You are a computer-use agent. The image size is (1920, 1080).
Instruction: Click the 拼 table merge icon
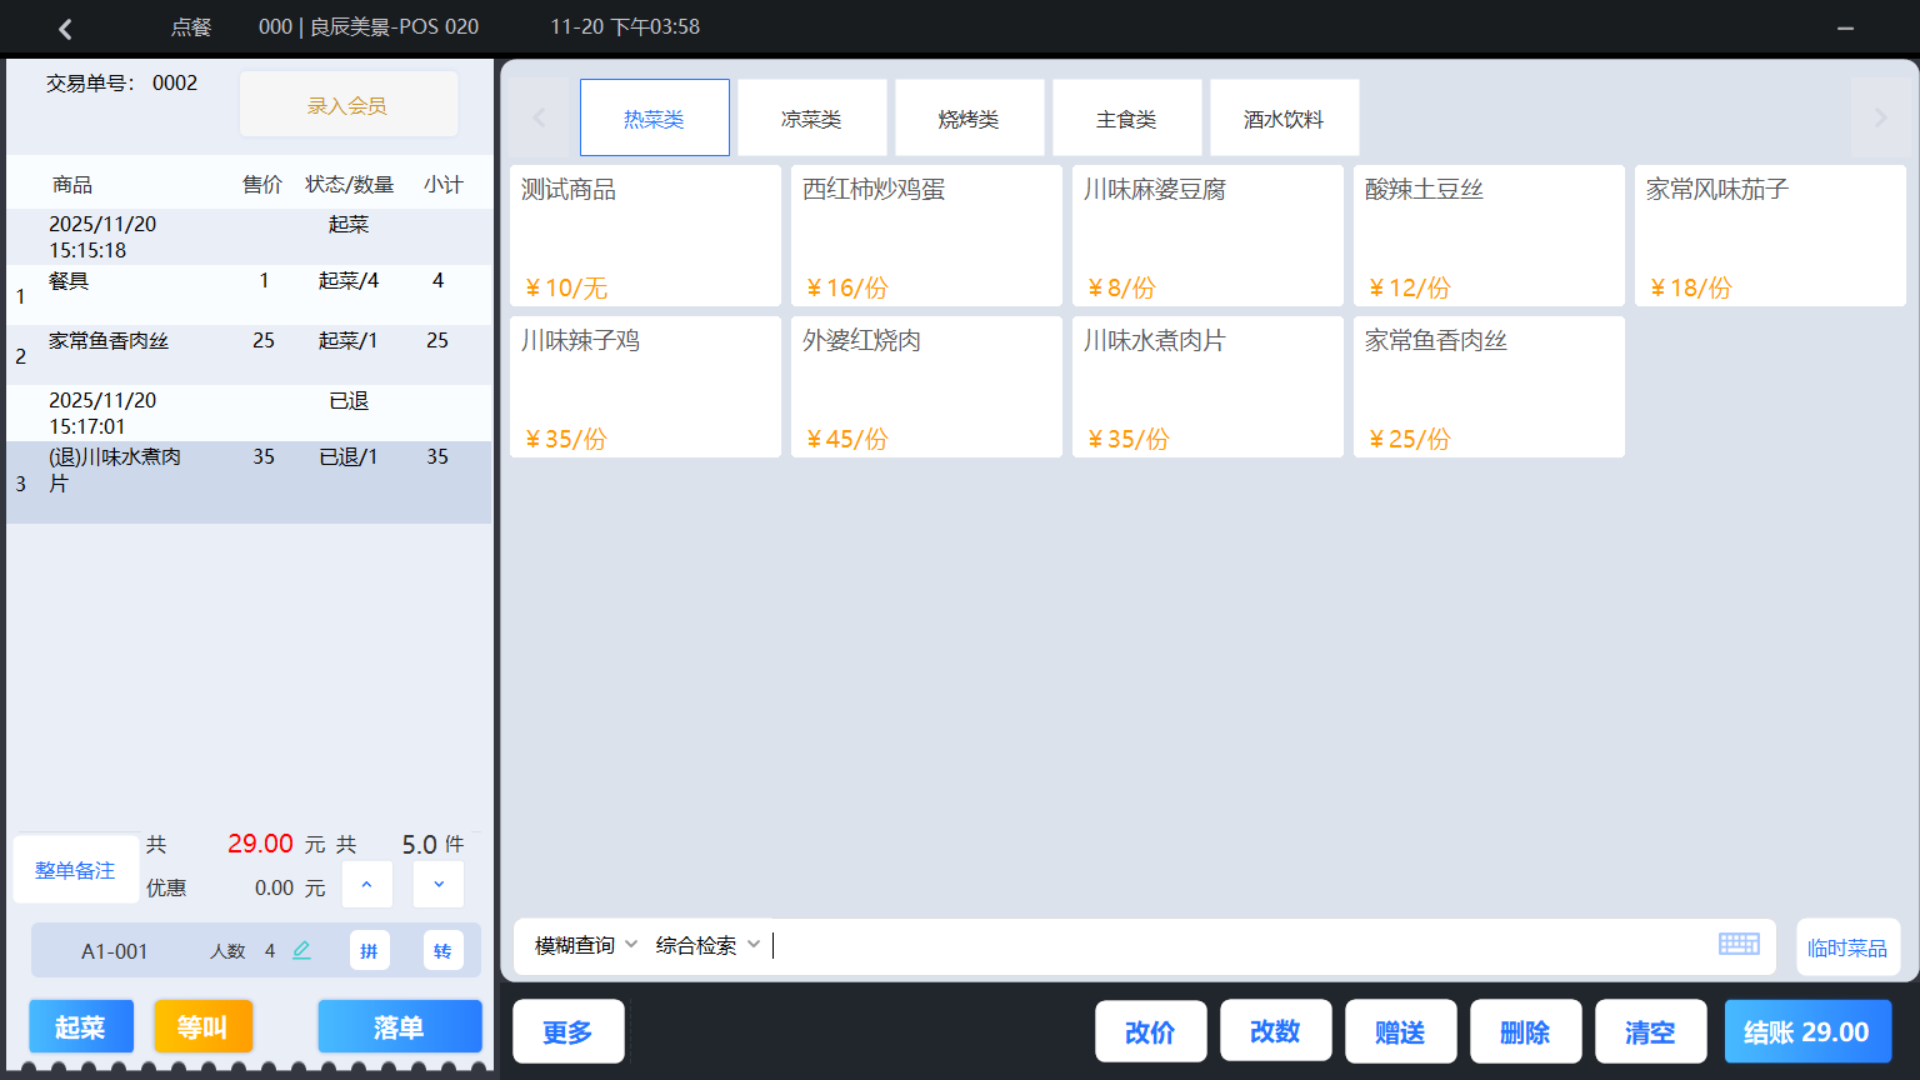[369, 950]
